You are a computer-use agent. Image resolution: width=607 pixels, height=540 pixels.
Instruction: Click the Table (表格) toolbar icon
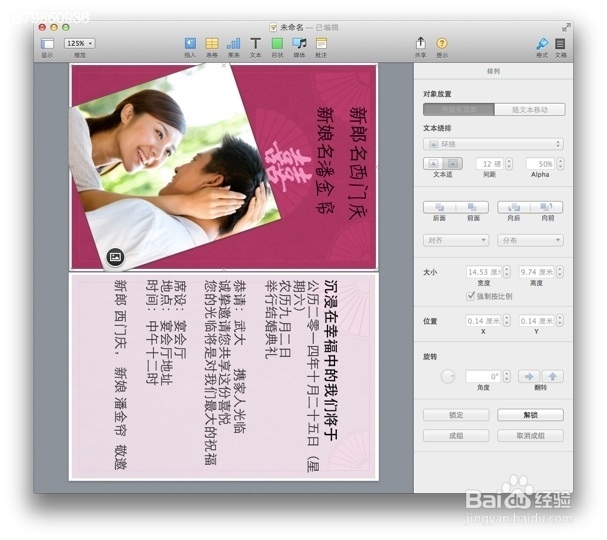(212, 43)
